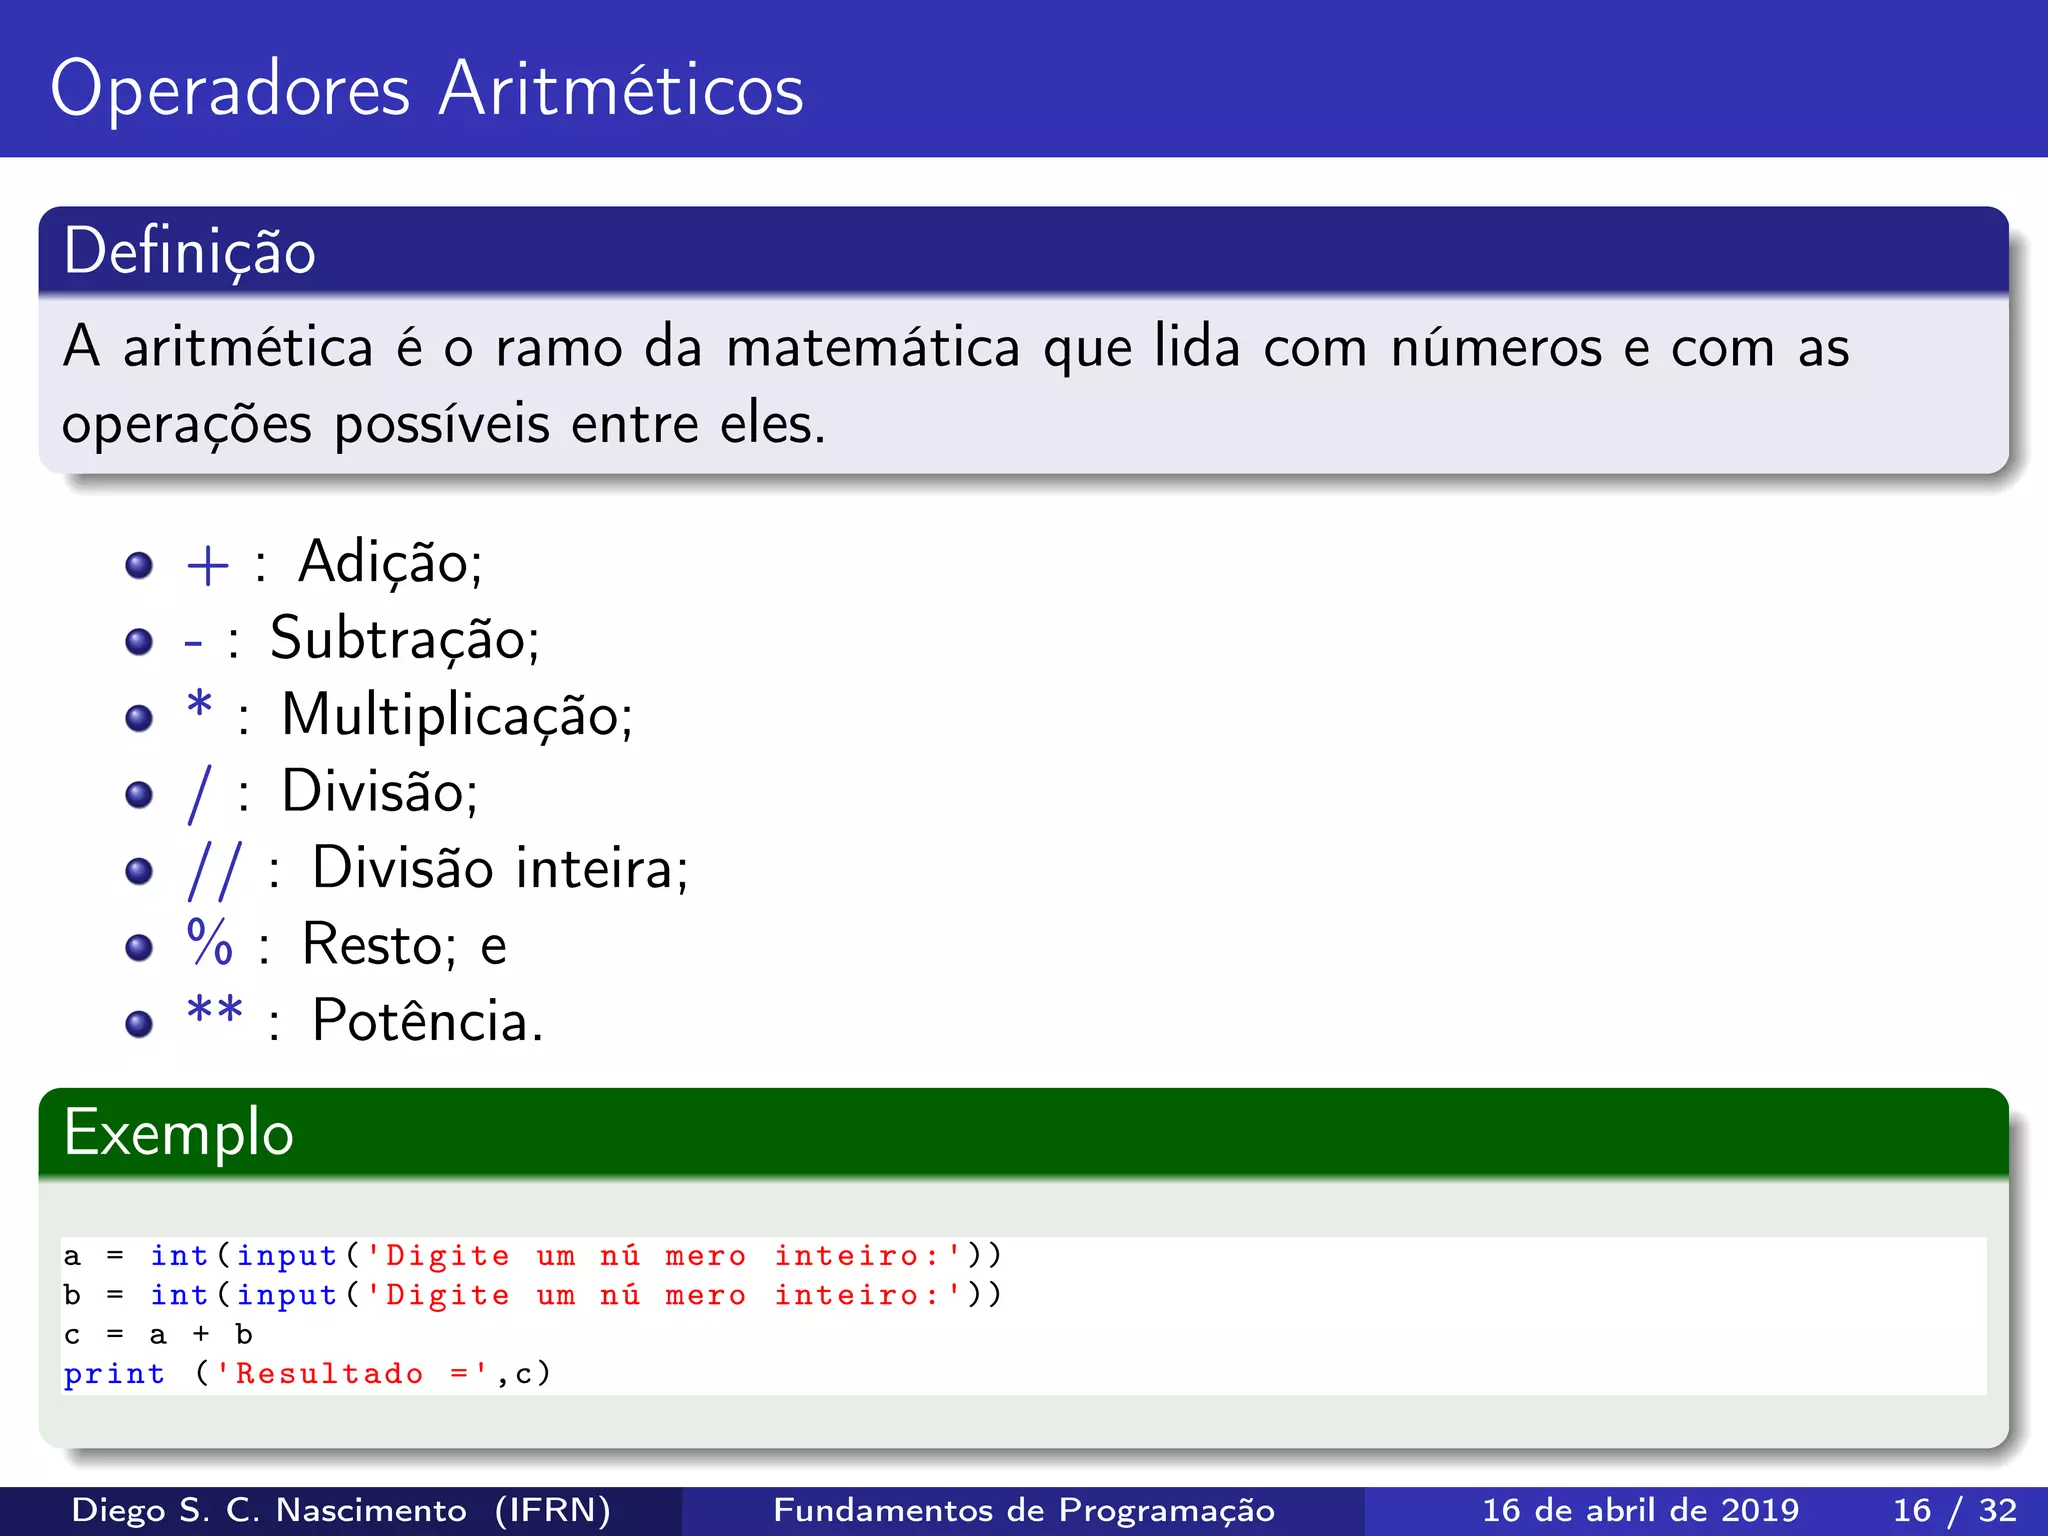
Task: Click the footer date '16 de abril de 2019'
Action: click(x=1640, y=1511)
